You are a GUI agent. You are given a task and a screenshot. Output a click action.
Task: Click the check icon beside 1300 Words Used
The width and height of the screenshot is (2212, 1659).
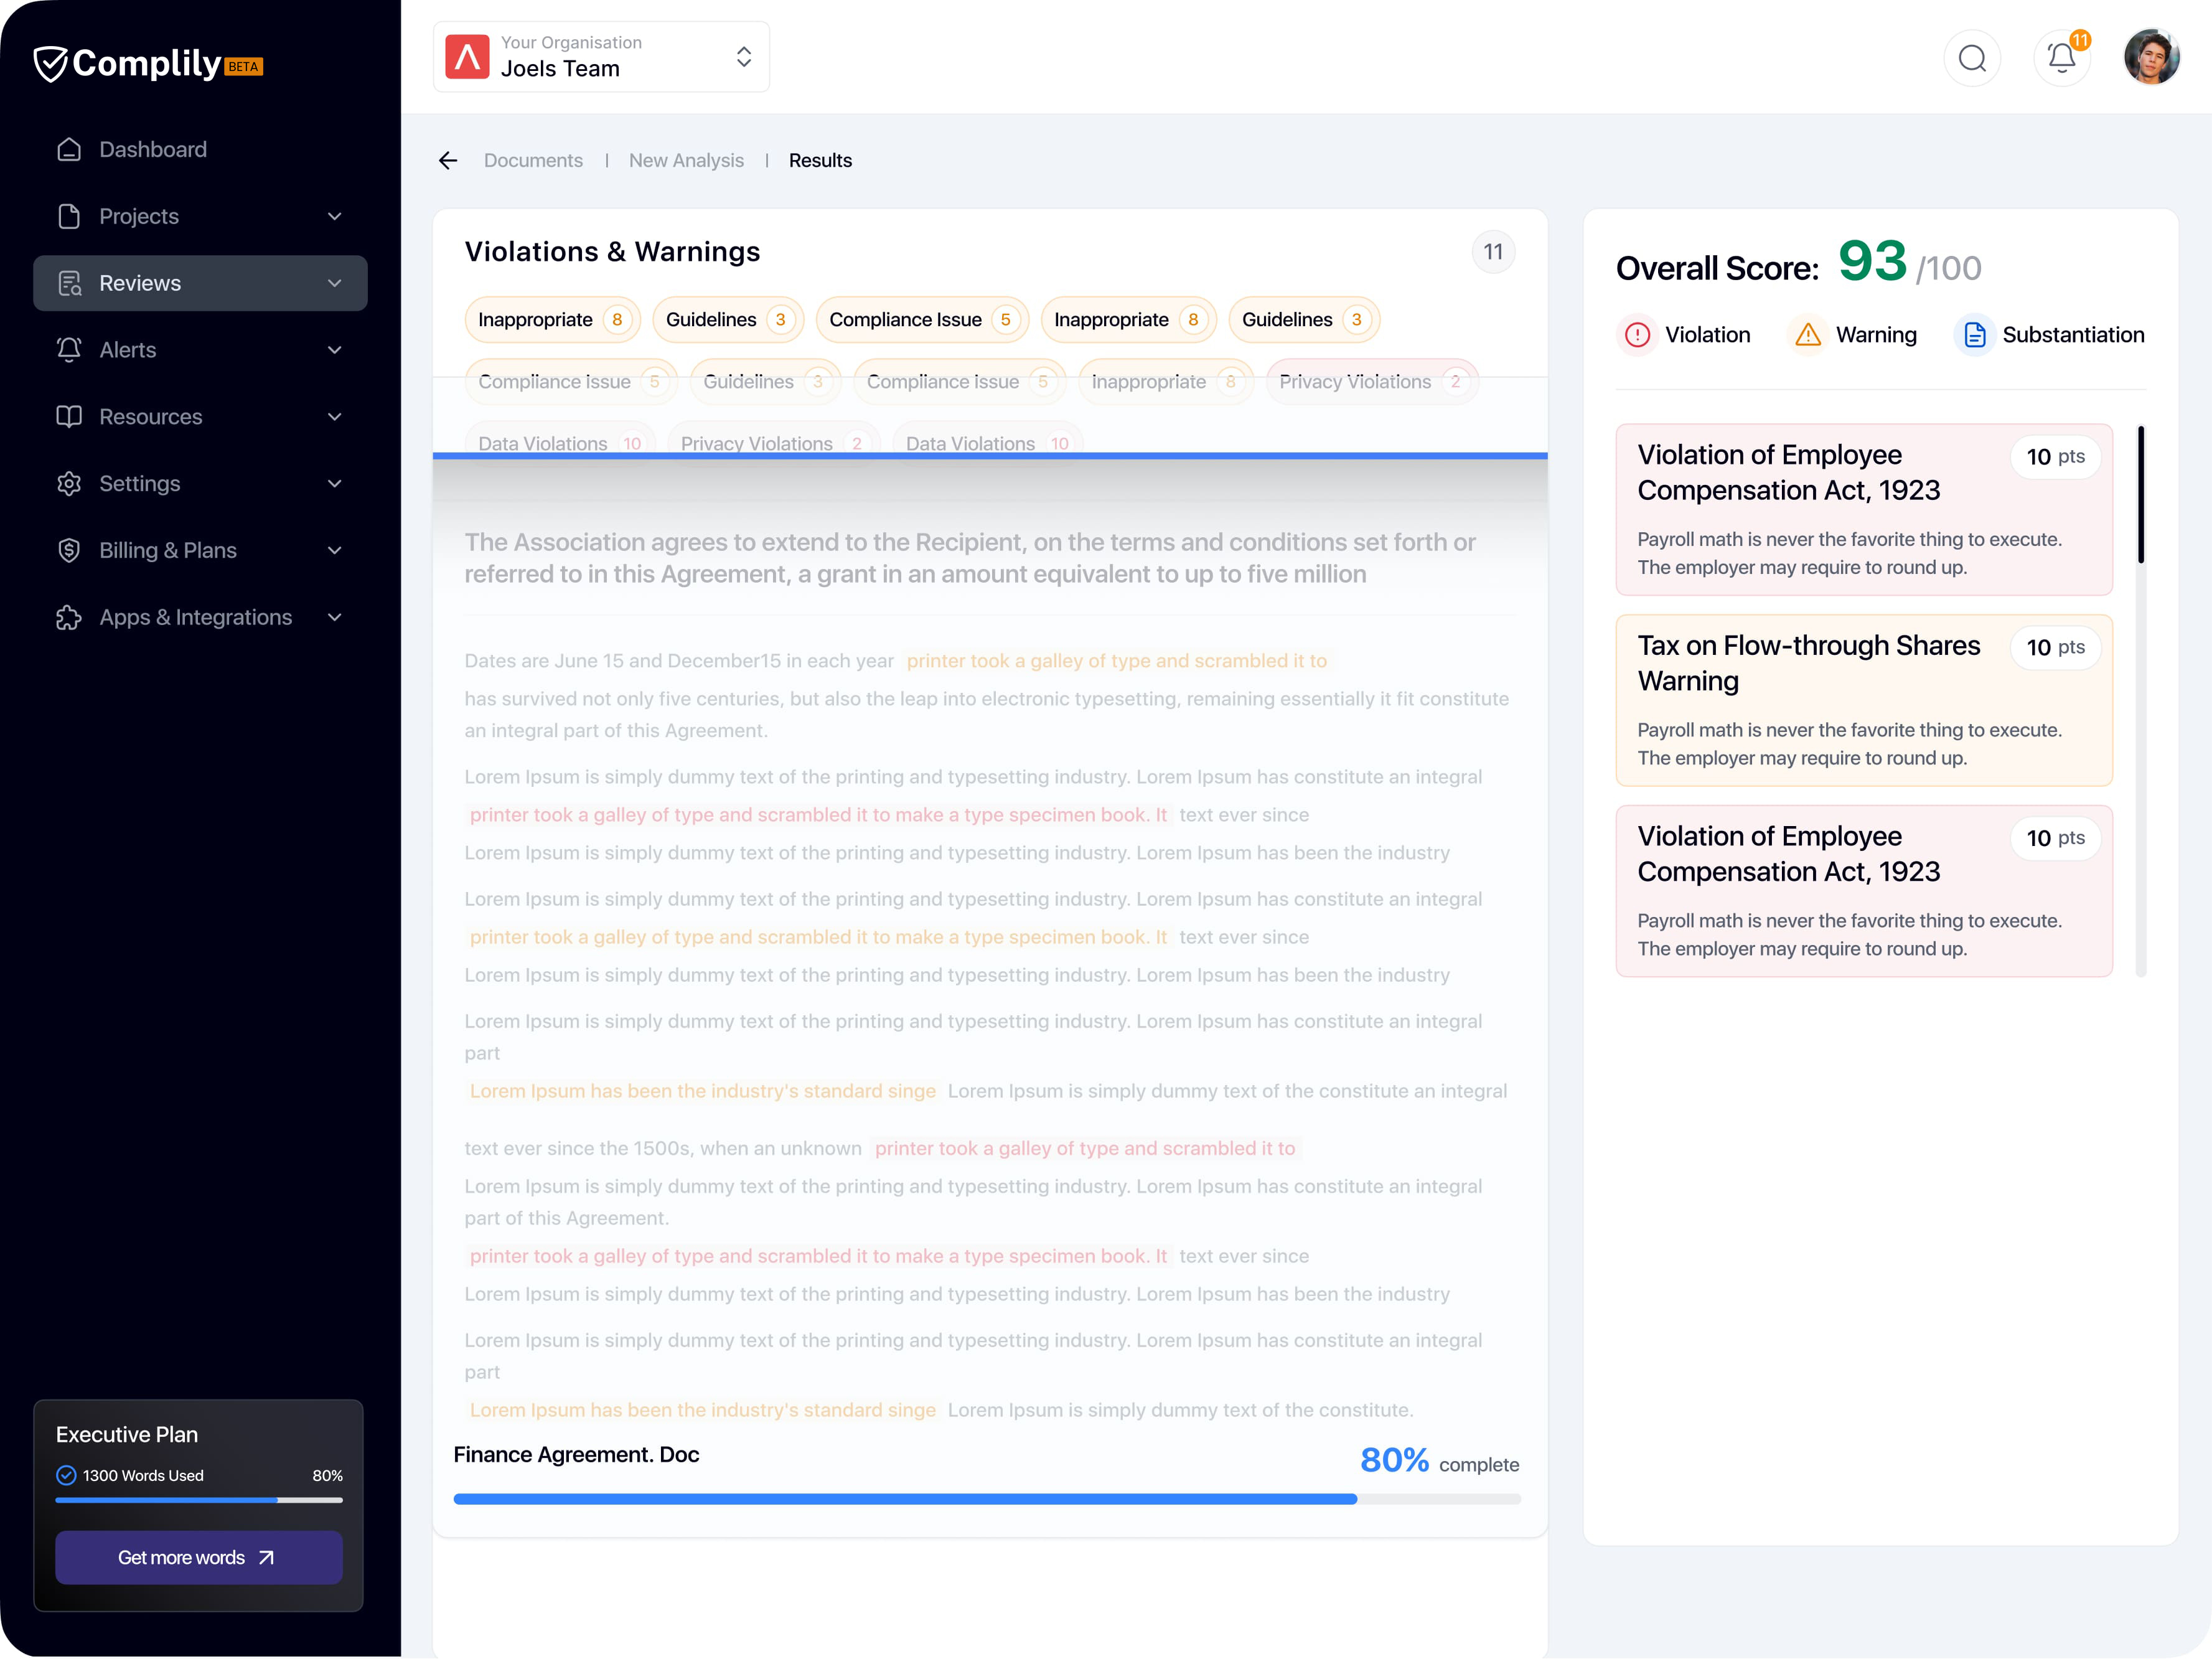[66, 1475]
